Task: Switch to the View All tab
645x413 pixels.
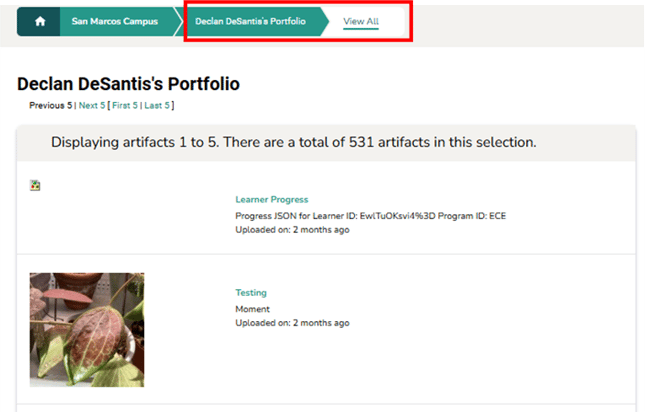Action: click(360, 21)
